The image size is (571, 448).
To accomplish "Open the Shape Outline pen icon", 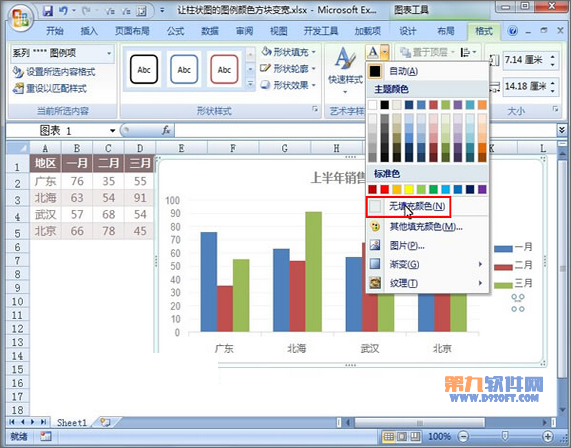I will pos(265,68).
